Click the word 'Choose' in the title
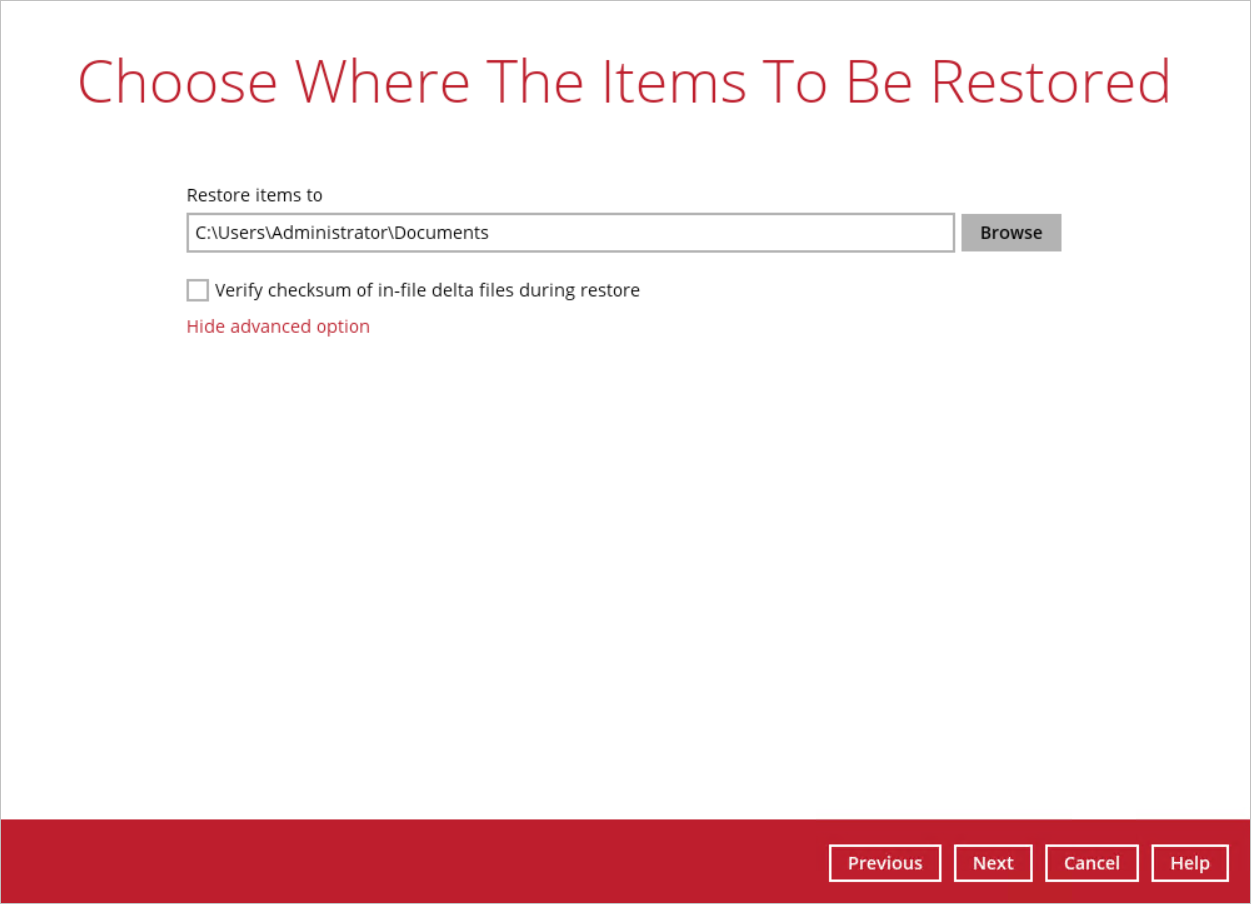Image resolution: width=1251 pixels, height=904 pixels. coord(177,82)
